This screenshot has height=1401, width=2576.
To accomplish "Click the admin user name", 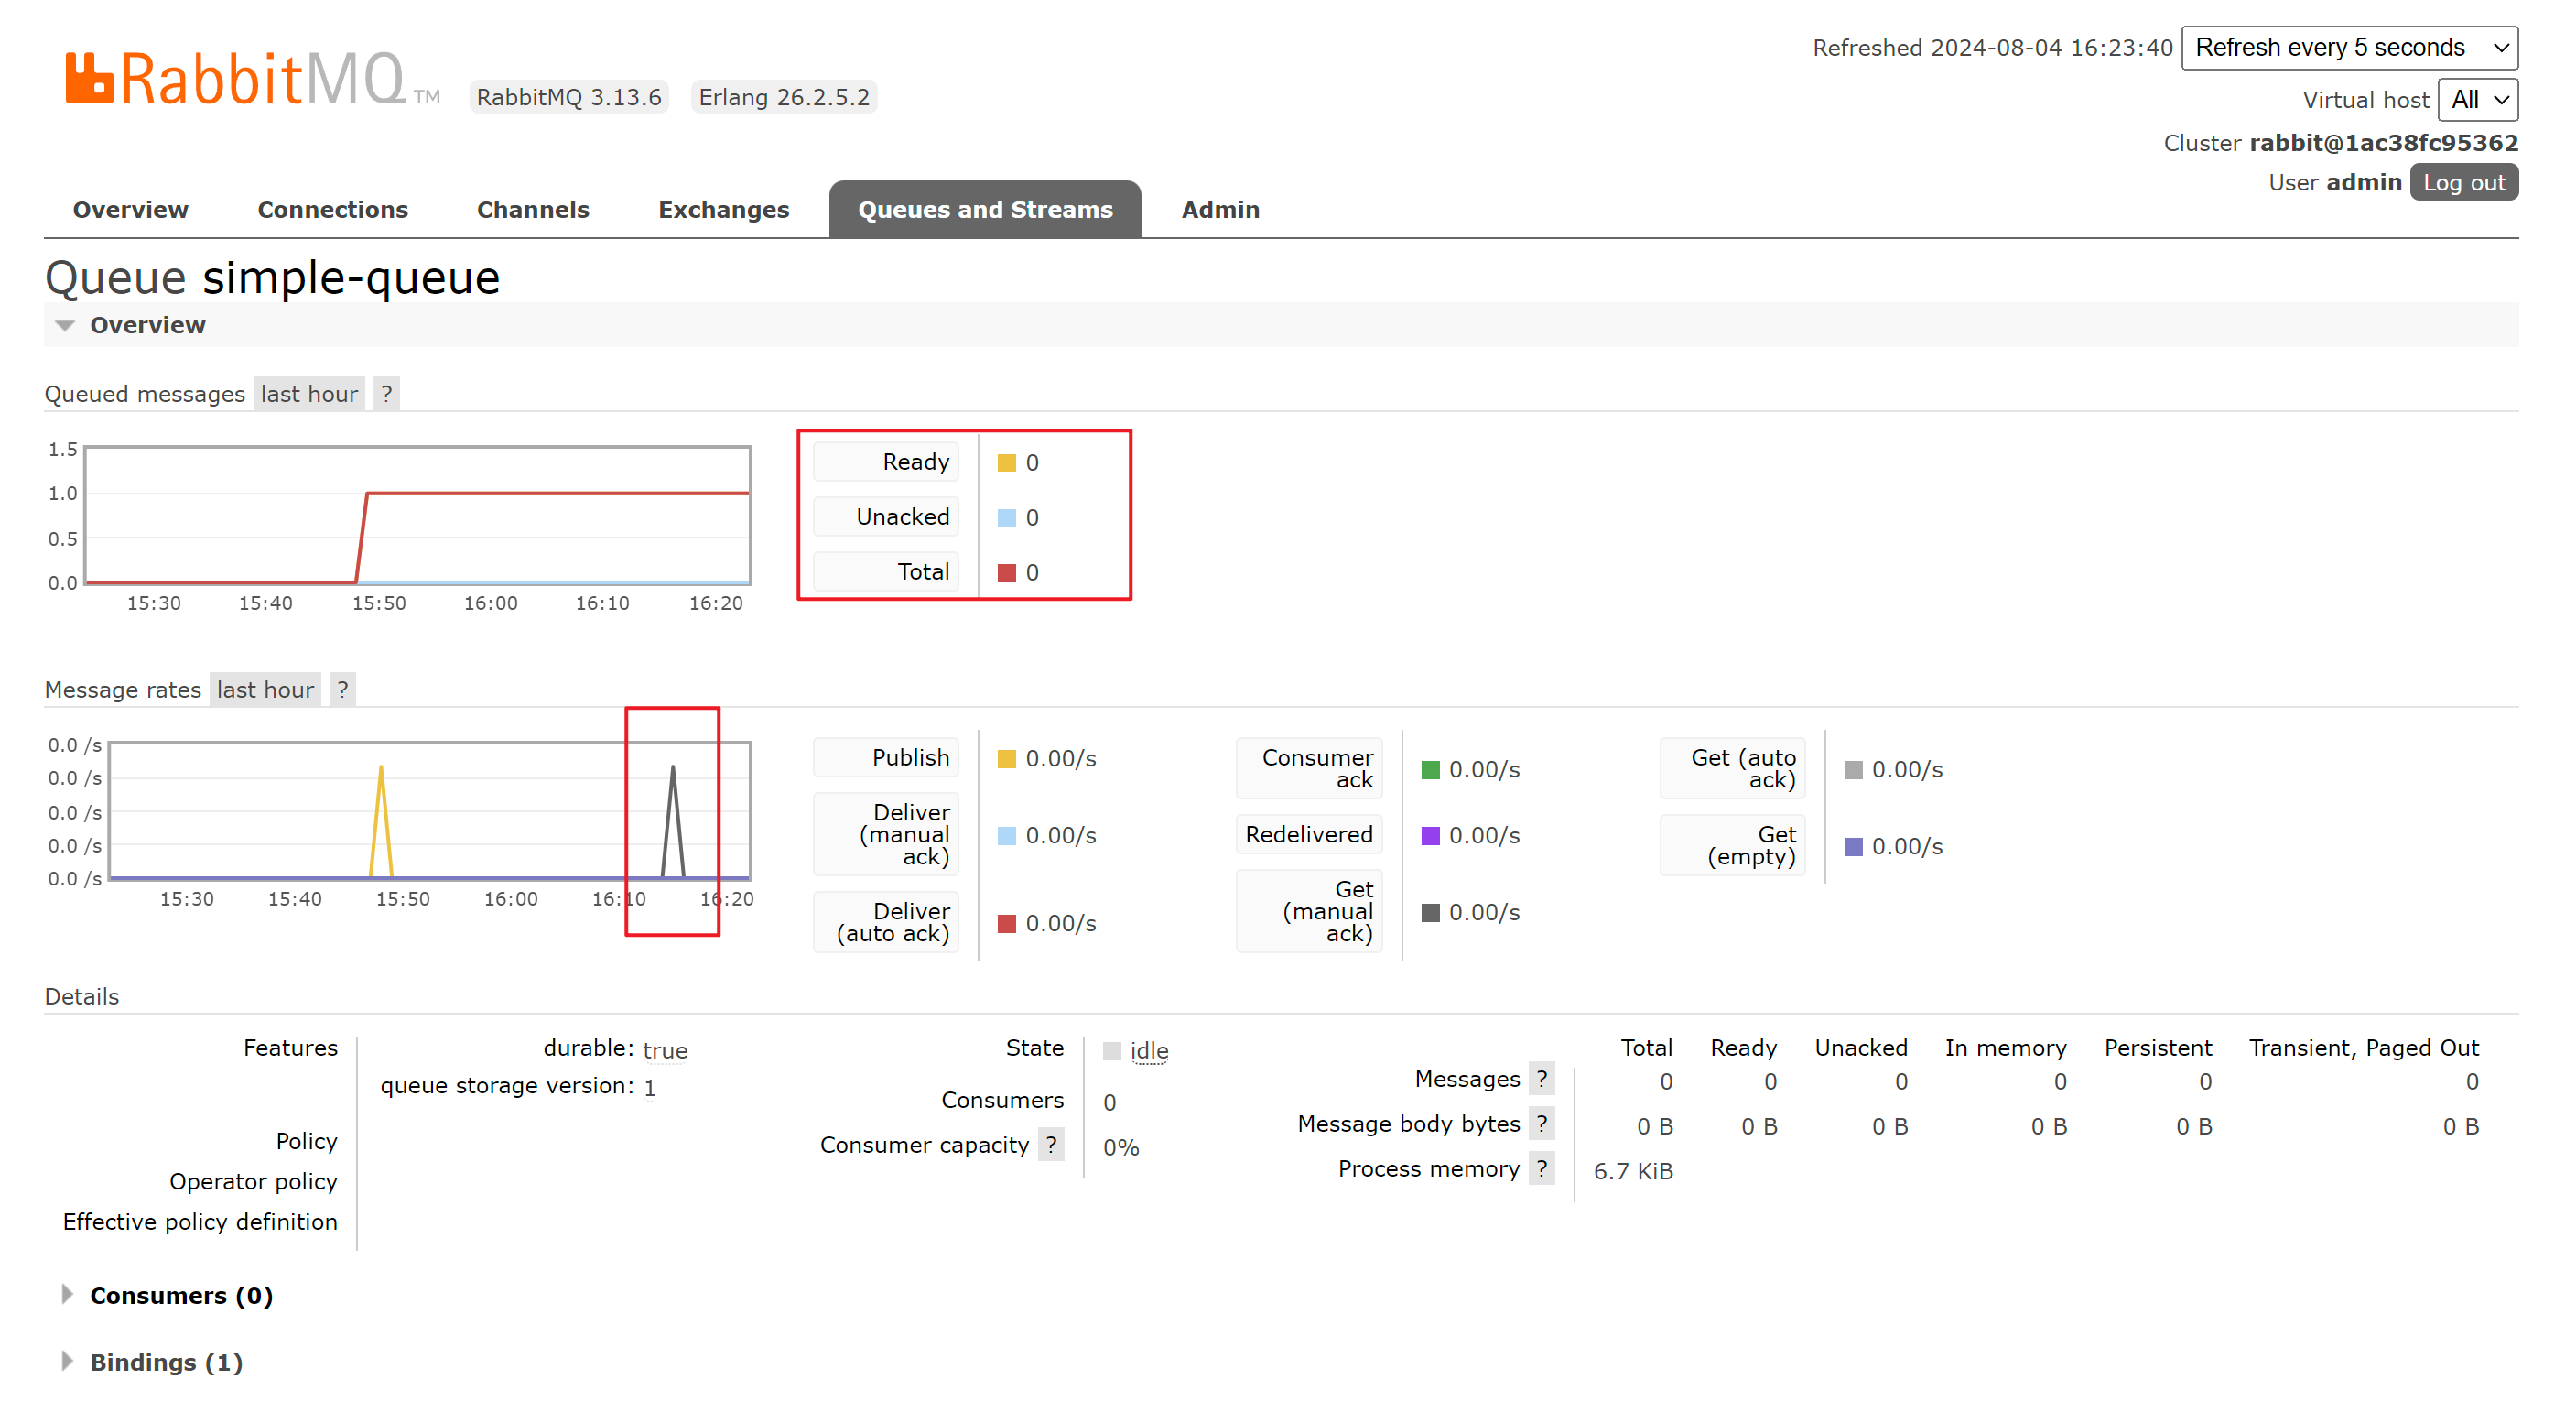I will tap(2364, 183).
